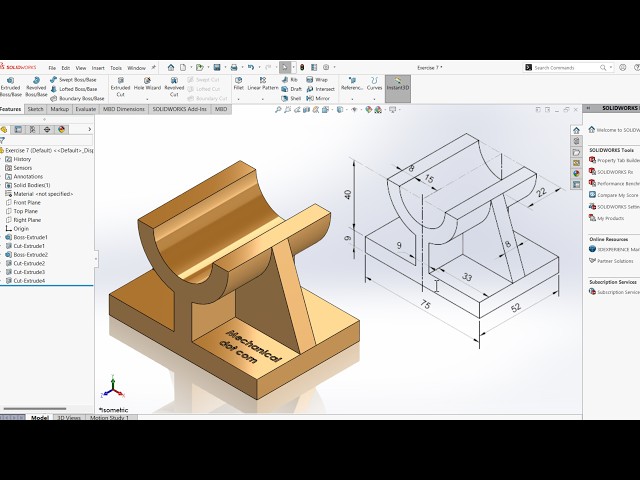Switch to the Evaluate tab

86,109
